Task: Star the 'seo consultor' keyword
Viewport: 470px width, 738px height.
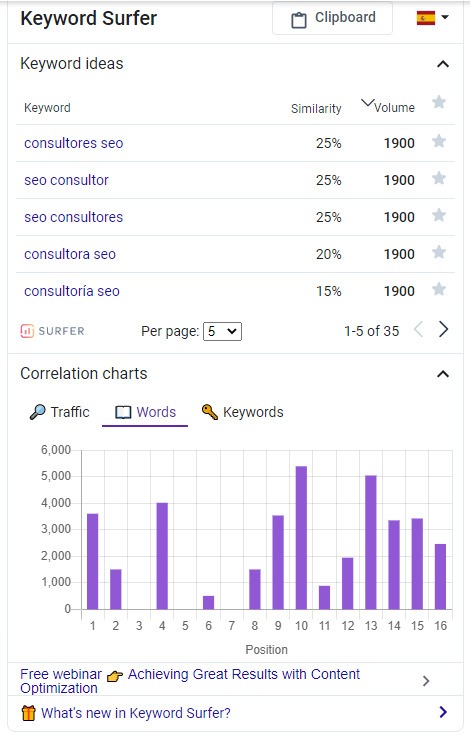Action: (439, 178)
